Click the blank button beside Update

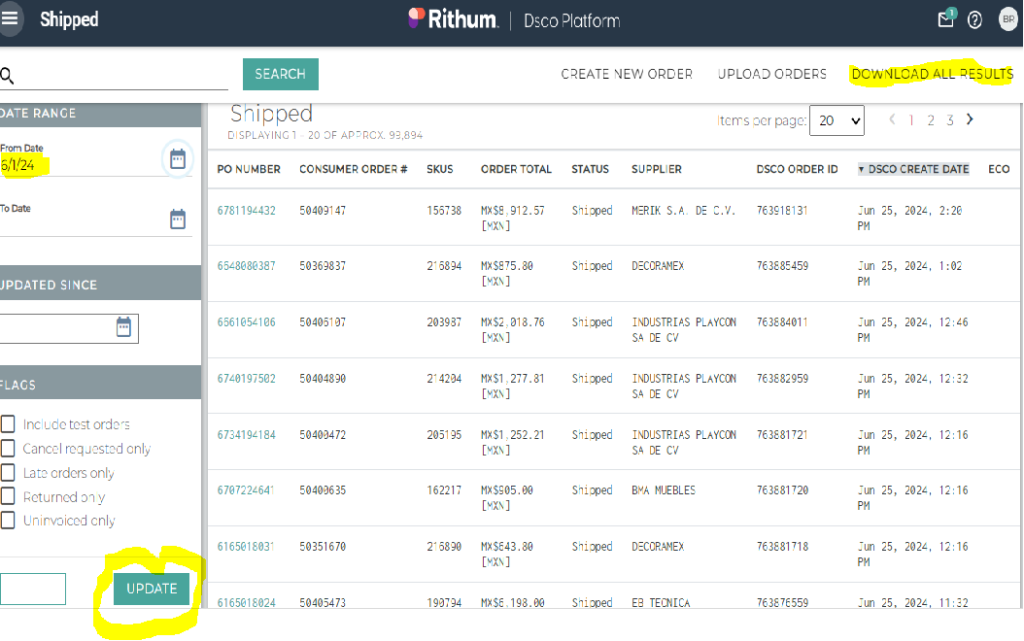(x=33, y=589)
